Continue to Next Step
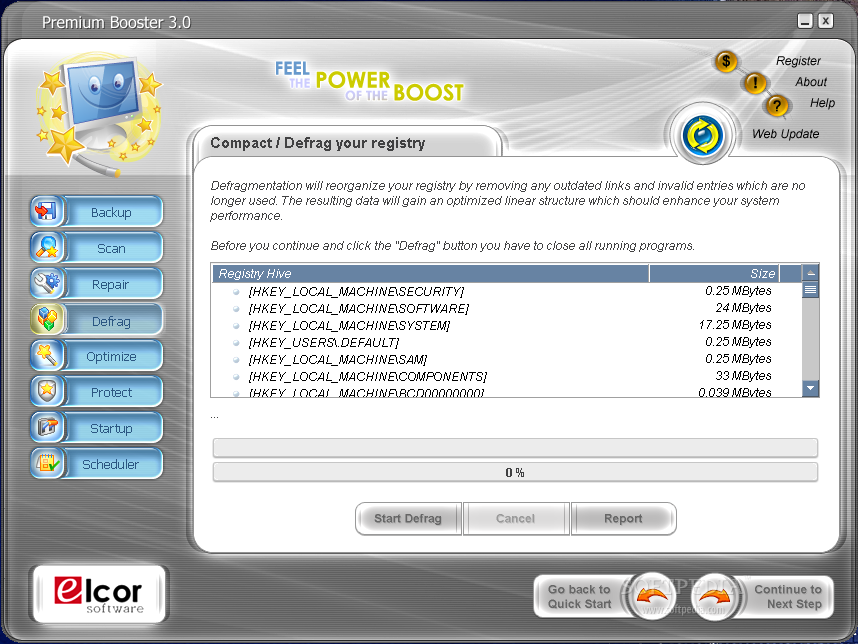Viewport: 858px width, 644px height. (x=788, y=597)
